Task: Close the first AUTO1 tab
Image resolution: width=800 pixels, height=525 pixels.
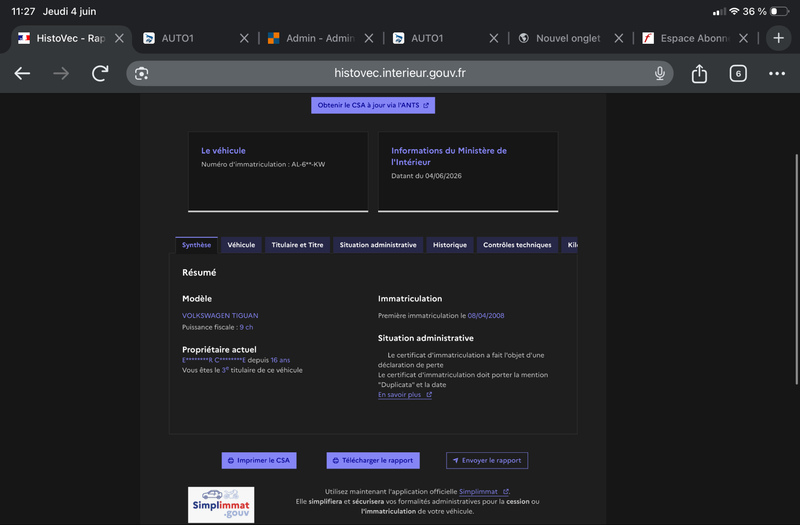Action: pyautogui.click(x=244, y=38)
